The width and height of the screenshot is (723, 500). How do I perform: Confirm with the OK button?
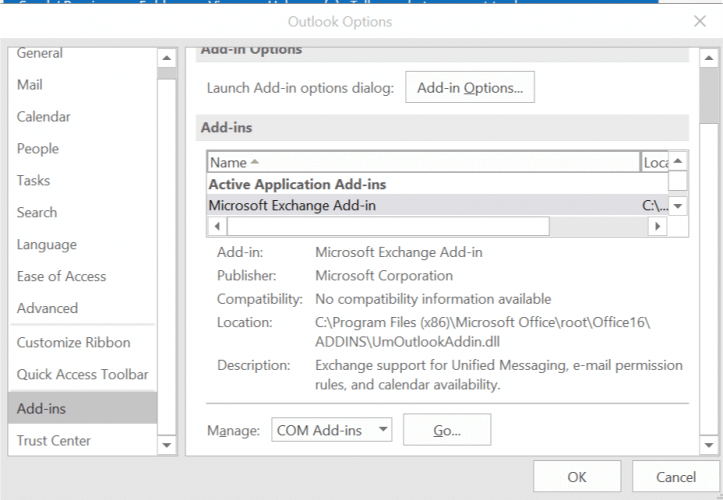[577, 476]
